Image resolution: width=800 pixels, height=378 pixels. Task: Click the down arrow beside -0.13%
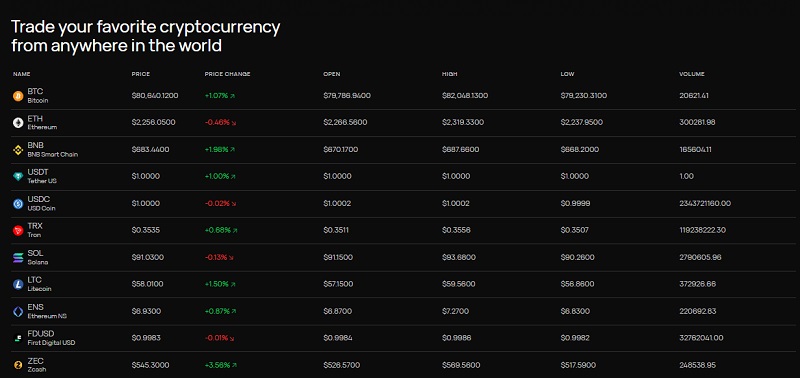coord(231,258)
